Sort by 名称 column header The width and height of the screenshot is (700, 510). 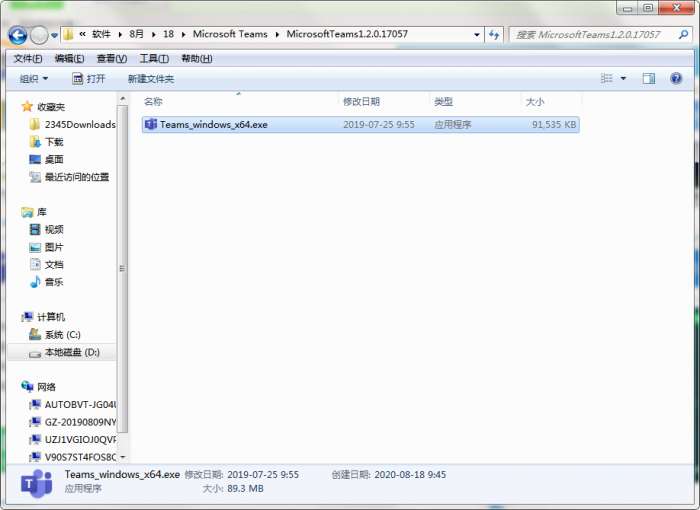[x=153, y=102]
